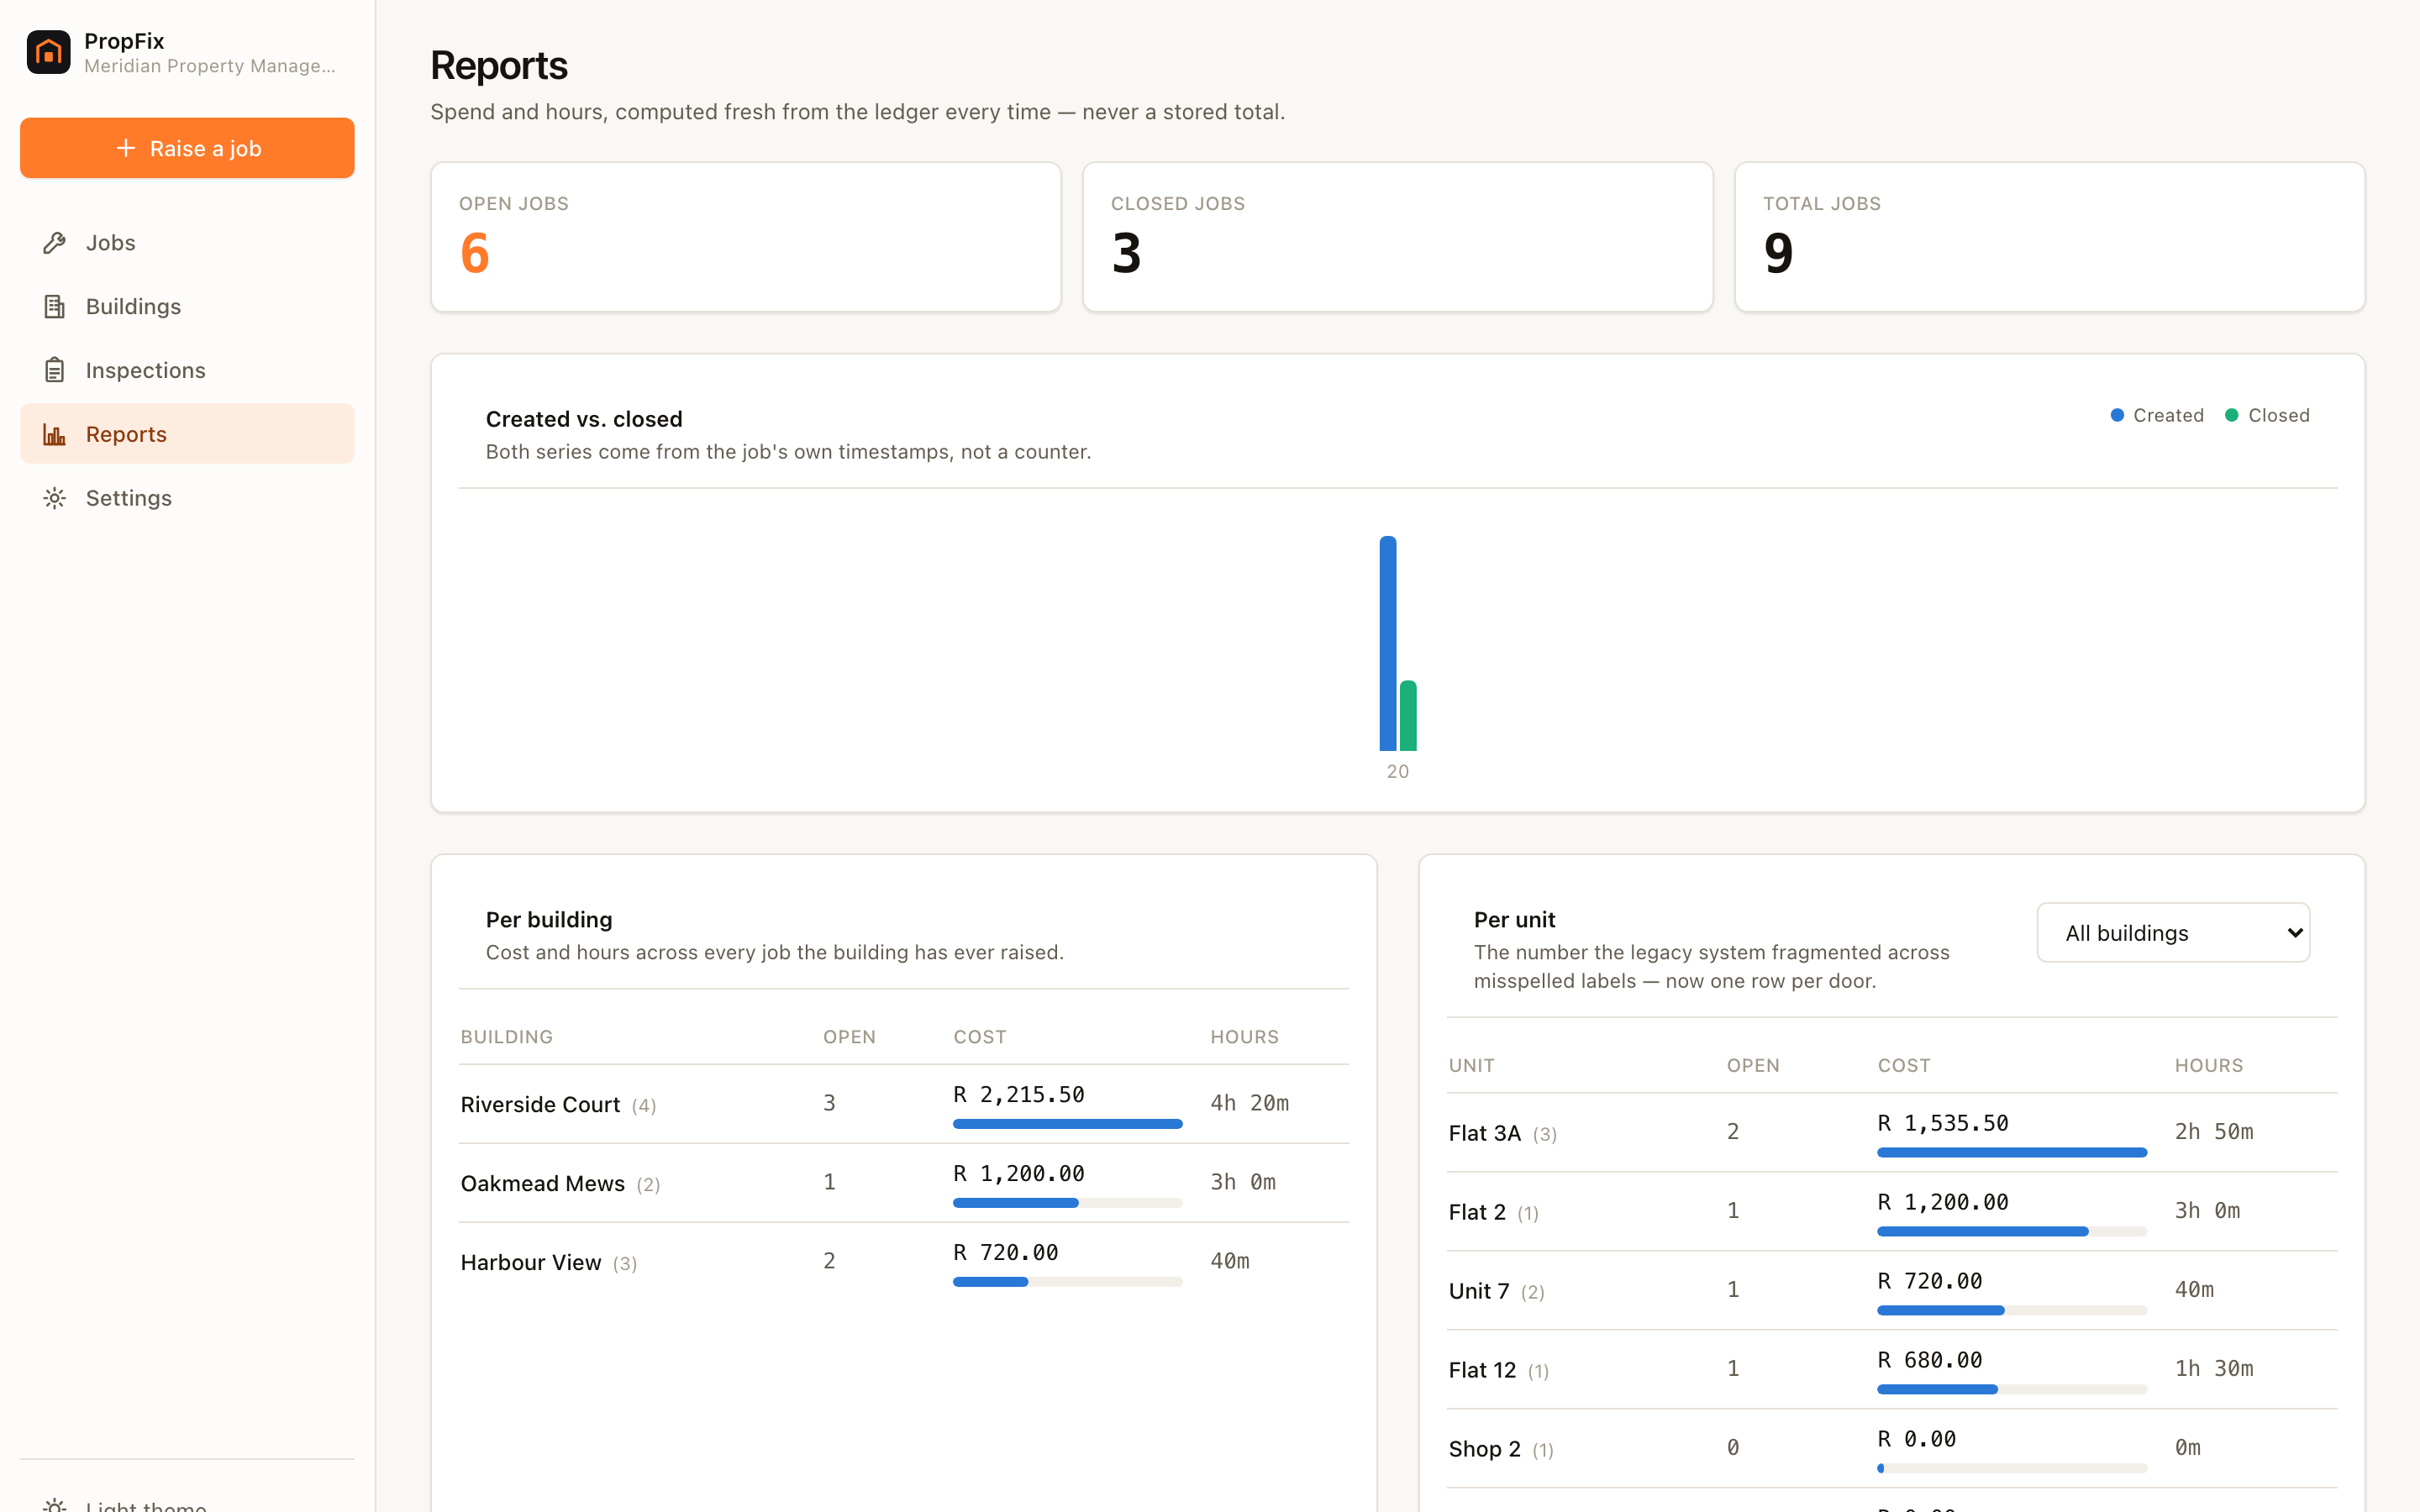Click the Unit 7 unit name

click(1479, 1291)
